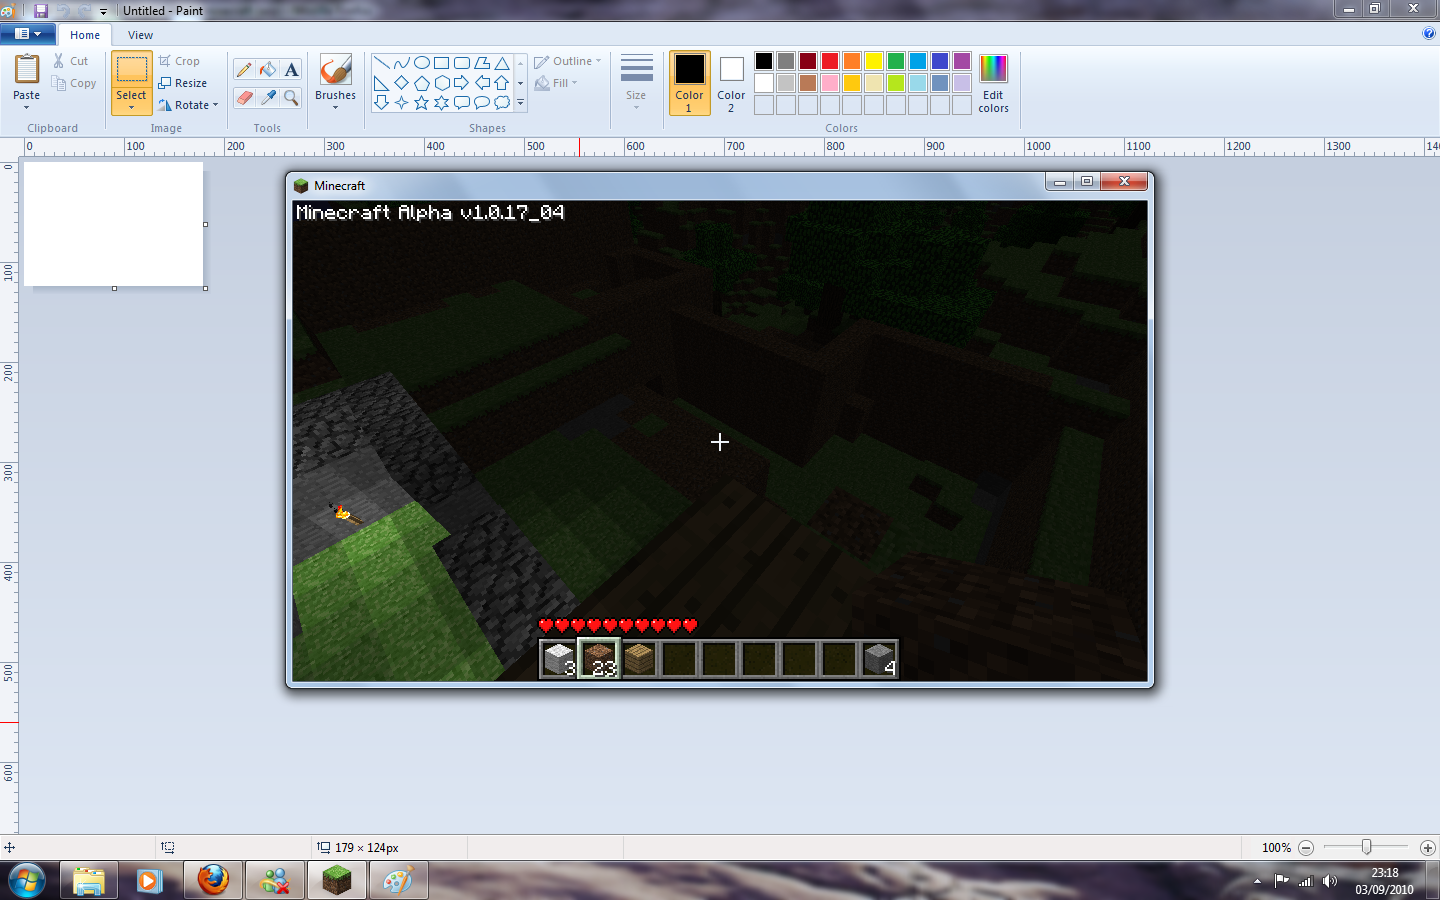
Task: Pick the yellow palette swatch
Action: pos(874,61)
